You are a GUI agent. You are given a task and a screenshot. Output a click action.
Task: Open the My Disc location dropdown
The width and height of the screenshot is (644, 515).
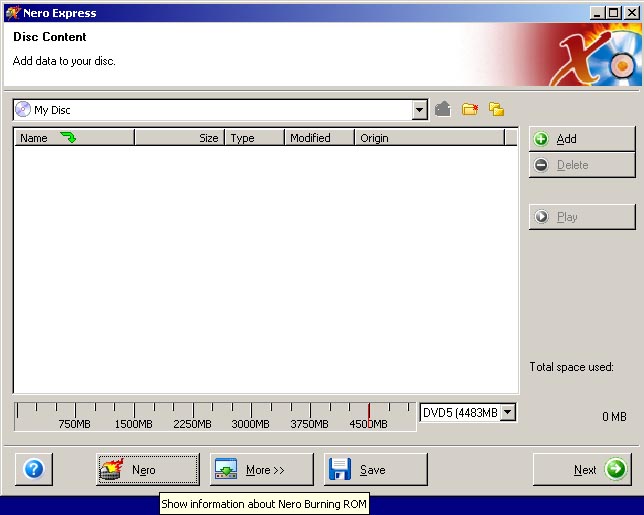(419, 110)
